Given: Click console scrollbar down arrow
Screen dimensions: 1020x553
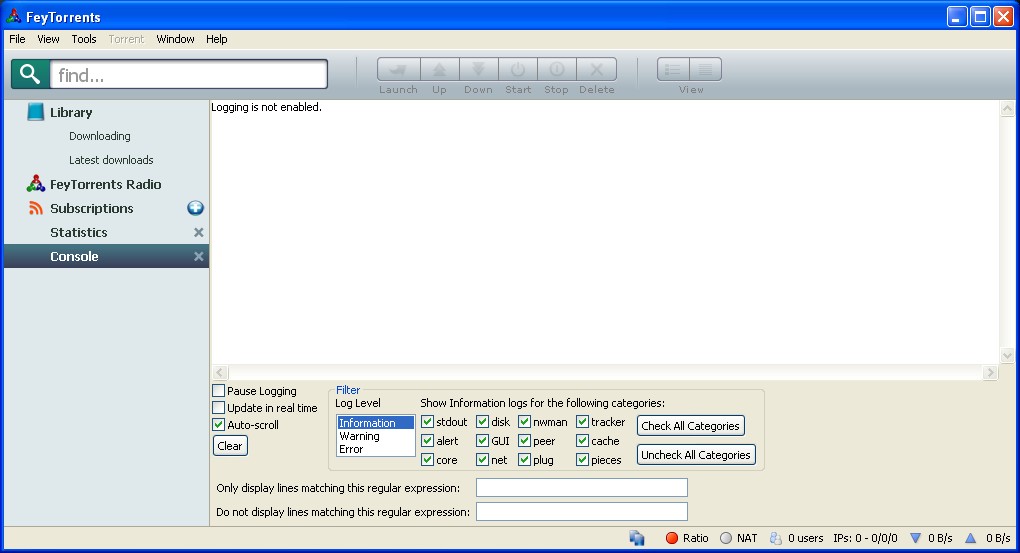Looking at the screenshot, I should (x=1007, y=356).
